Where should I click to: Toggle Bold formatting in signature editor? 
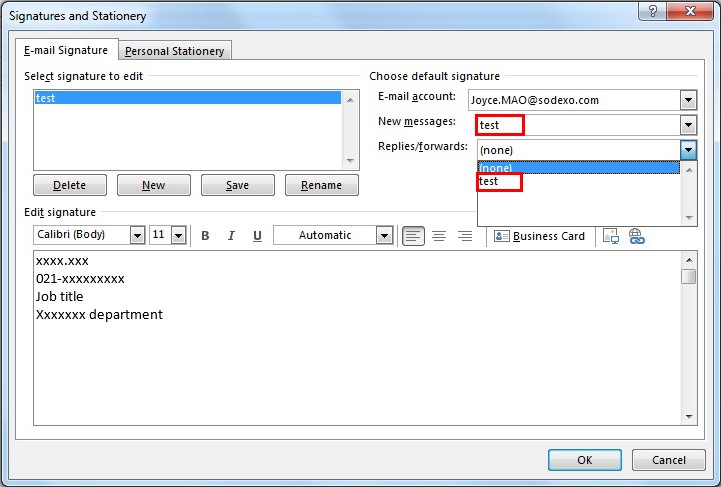[205, 235]
